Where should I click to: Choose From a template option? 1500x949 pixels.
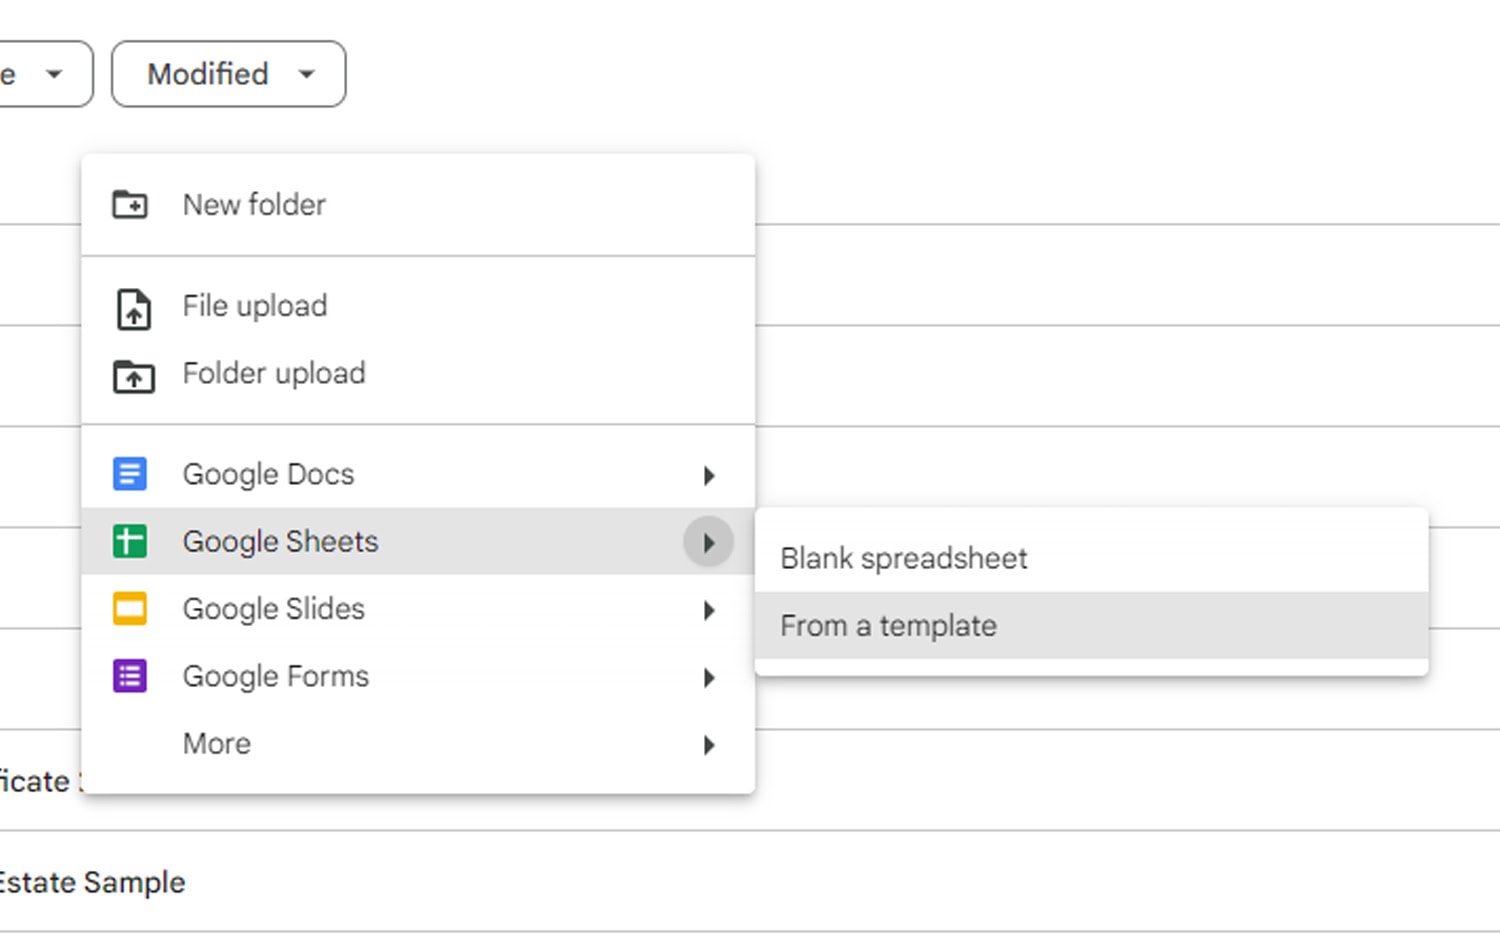click(1091, 626)
